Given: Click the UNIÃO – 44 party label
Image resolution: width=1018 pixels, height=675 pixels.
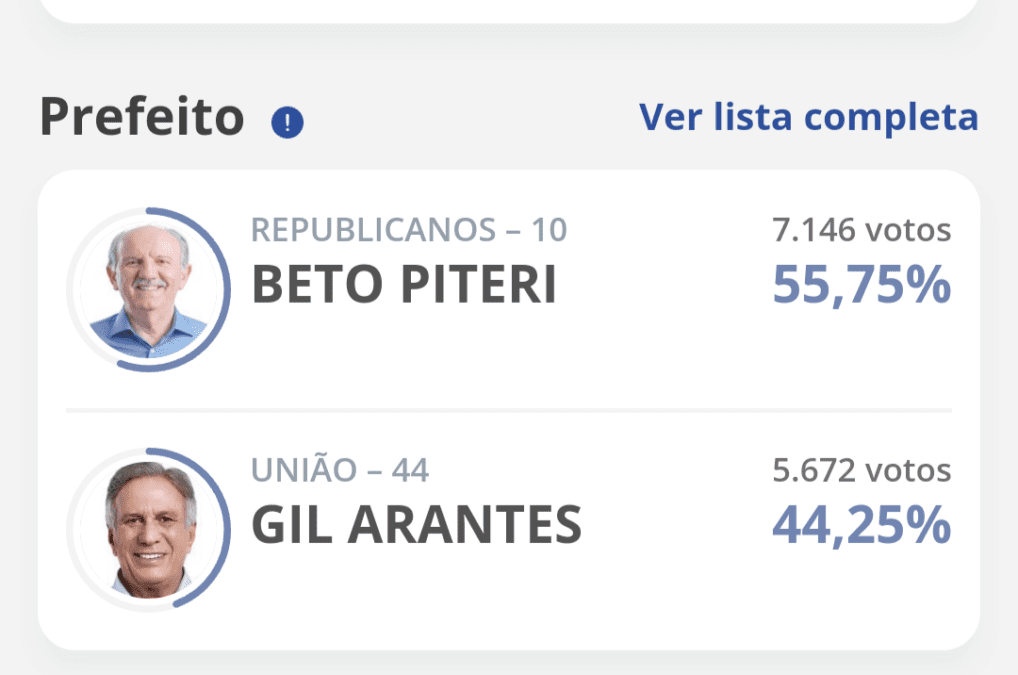Looking at the screenshot, I should pyautogui.click(x=340, y=470).
